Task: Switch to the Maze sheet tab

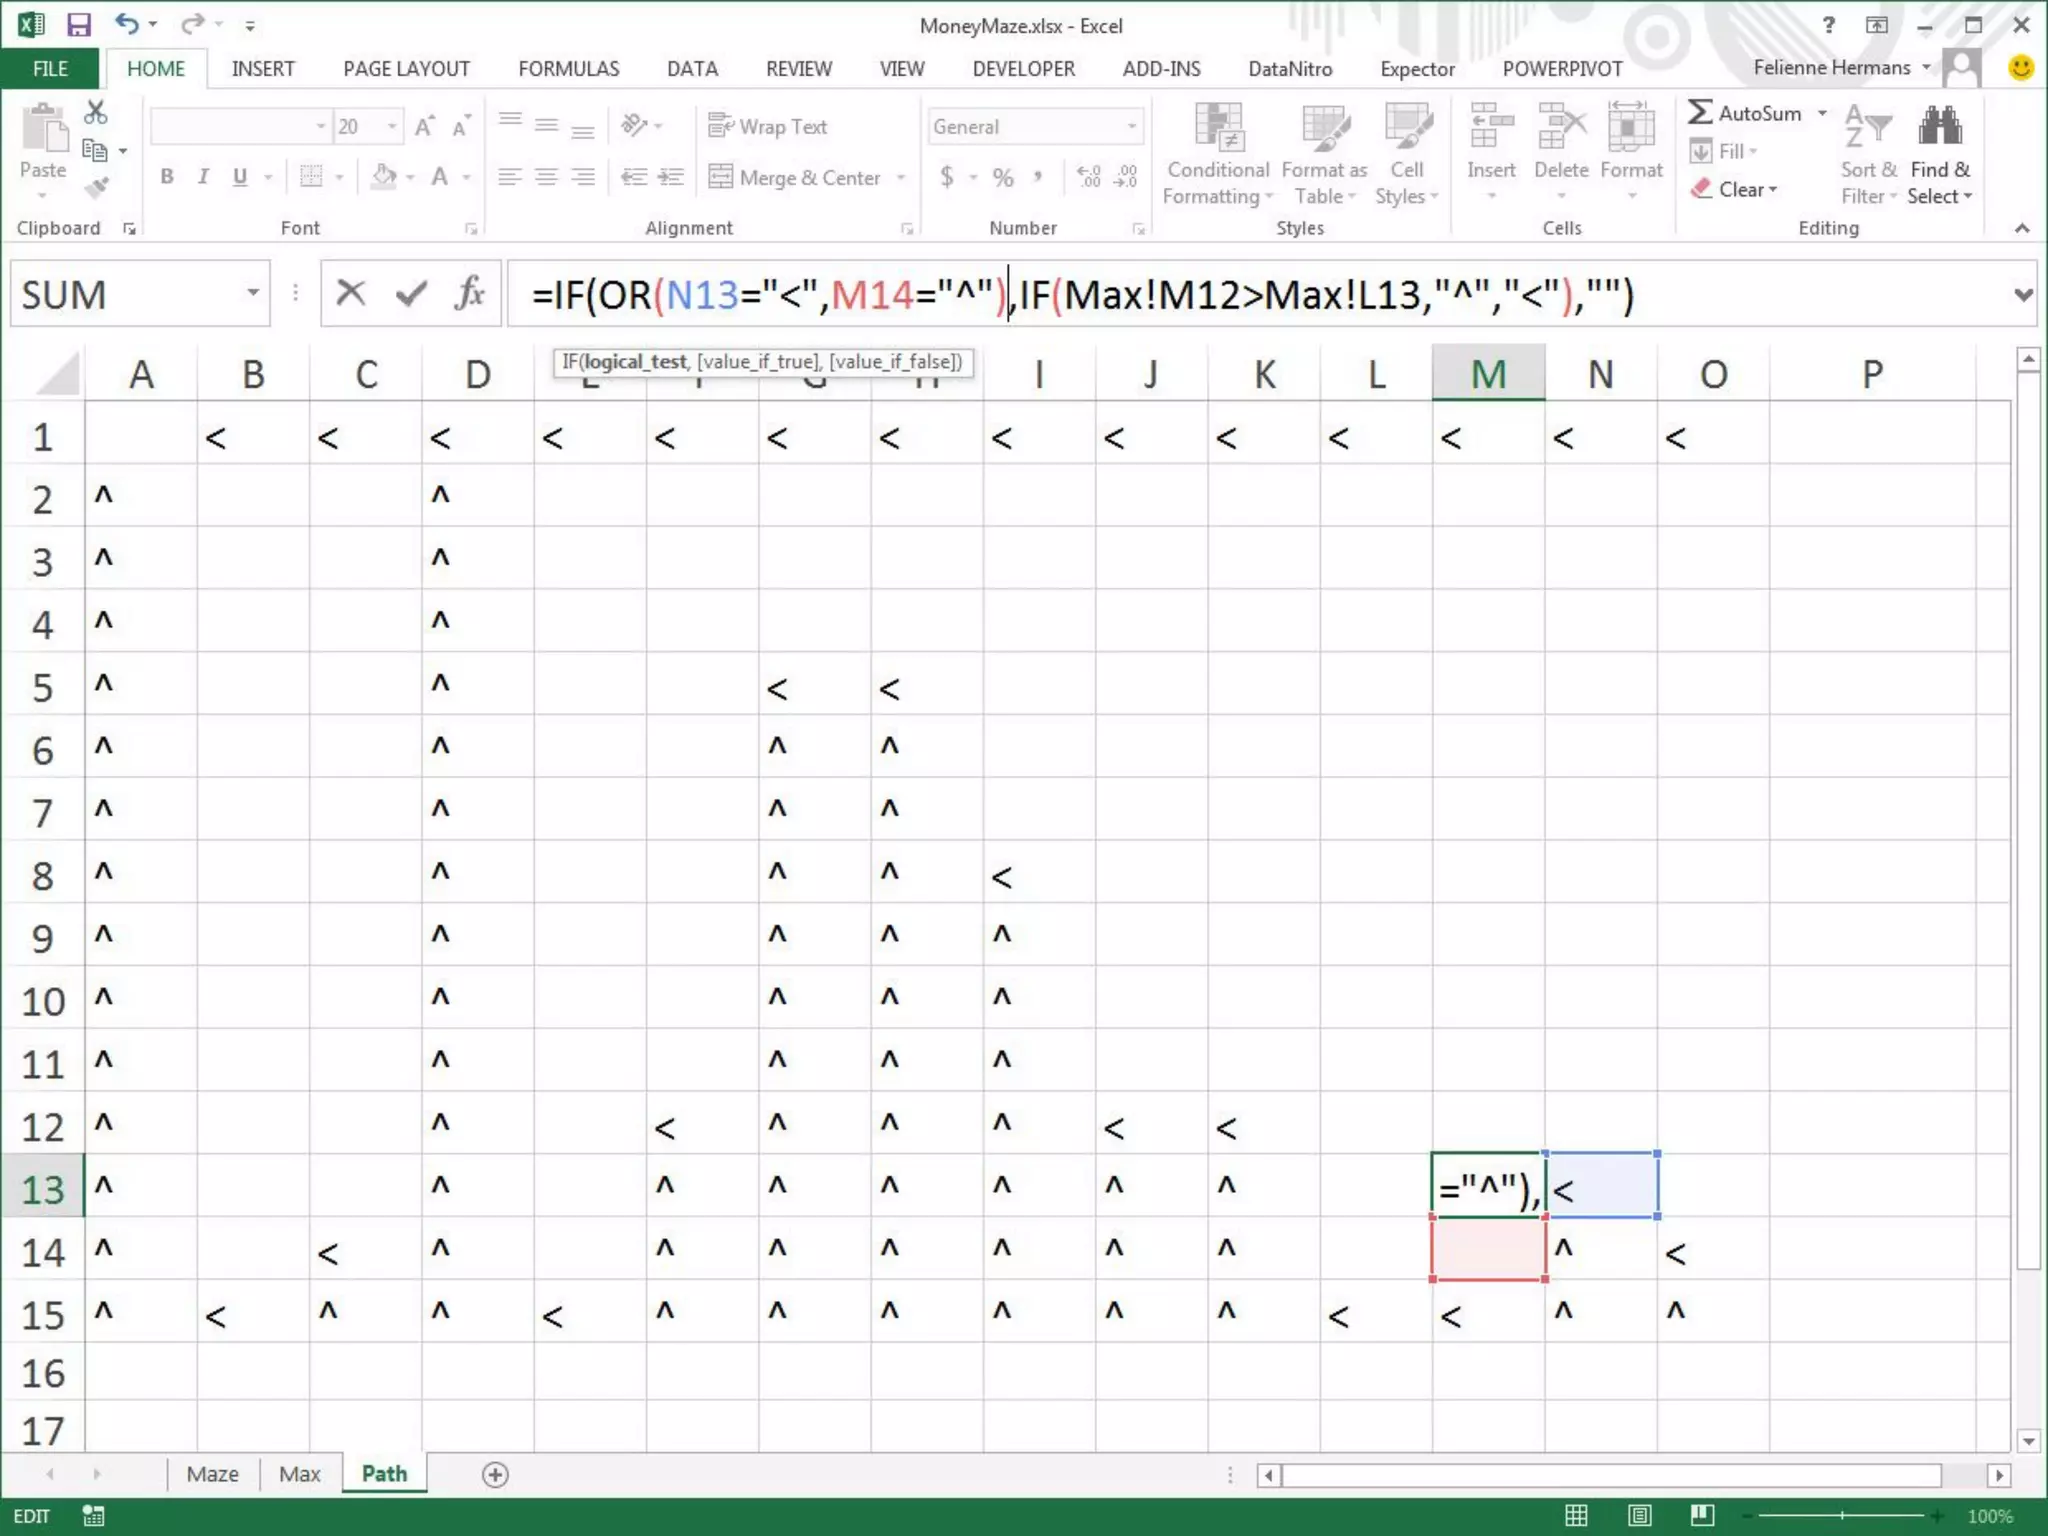Action: [212, 1474]
